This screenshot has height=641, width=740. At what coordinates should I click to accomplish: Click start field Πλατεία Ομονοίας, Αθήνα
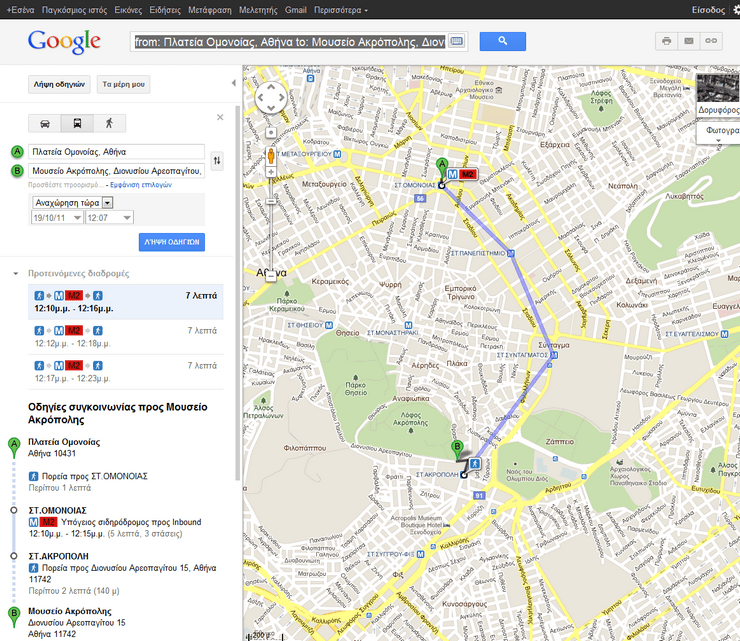coord(116,152)
